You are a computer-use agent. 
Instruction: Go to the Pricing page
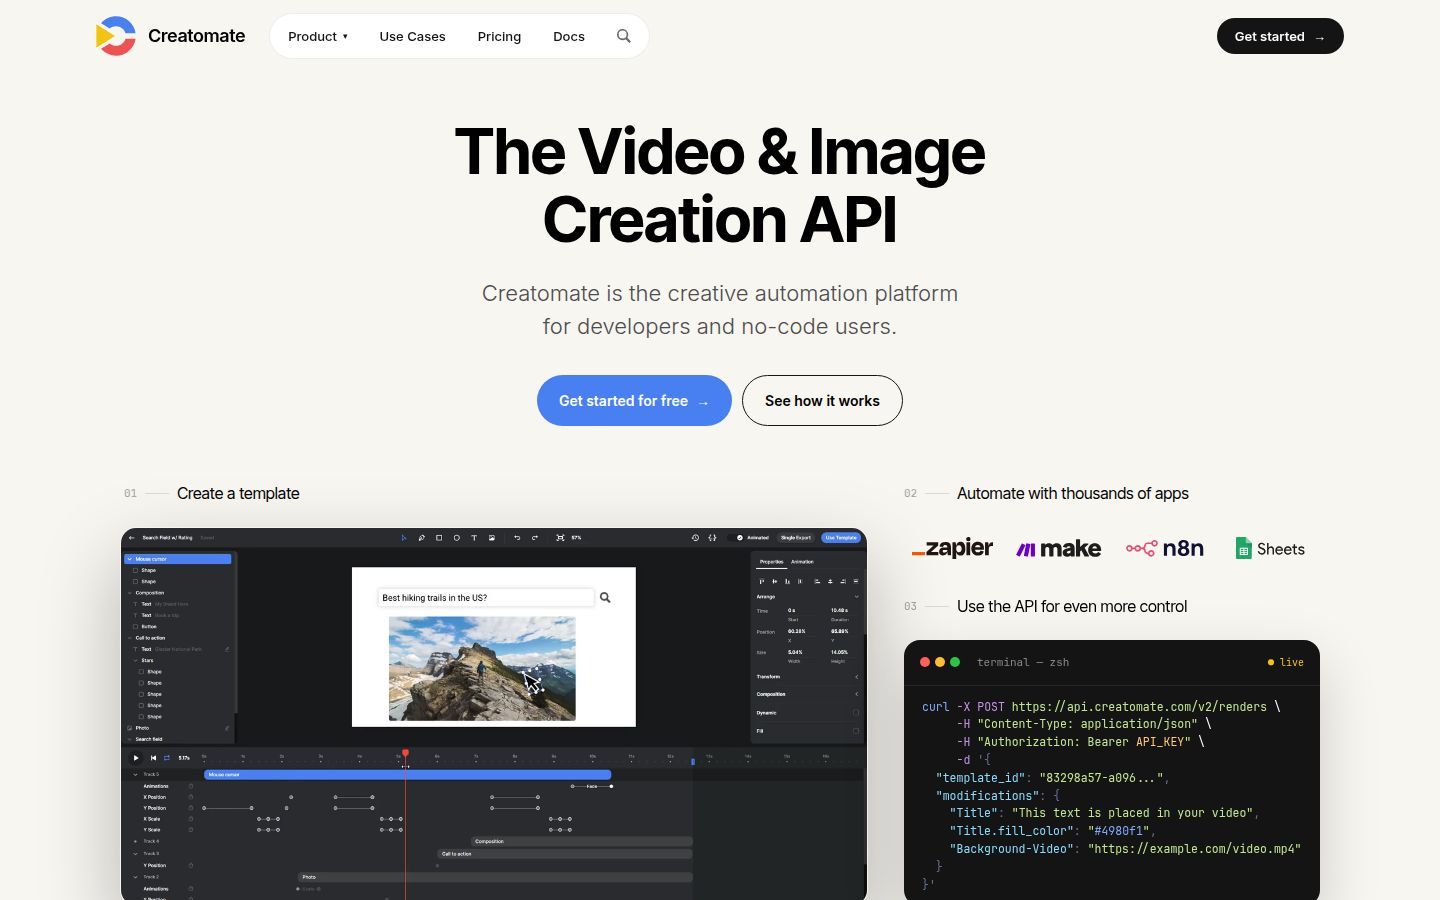499,36
